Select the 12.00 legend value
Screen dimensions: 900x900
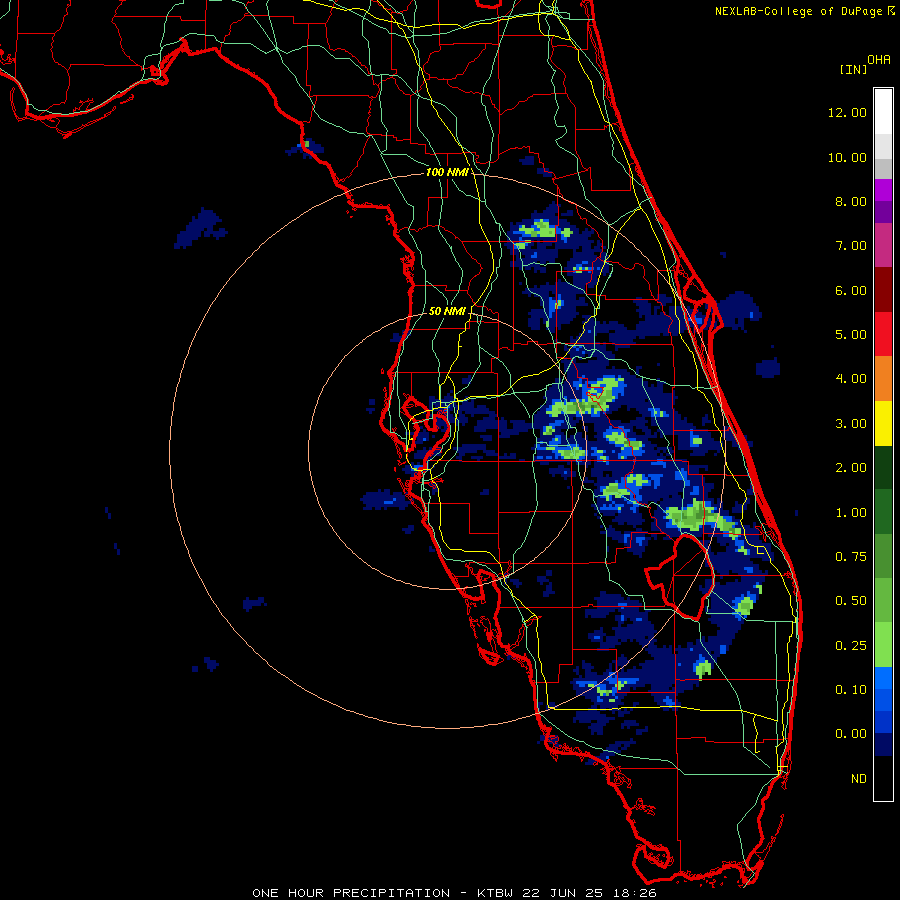pyautogui.click(x=847, y=112)
